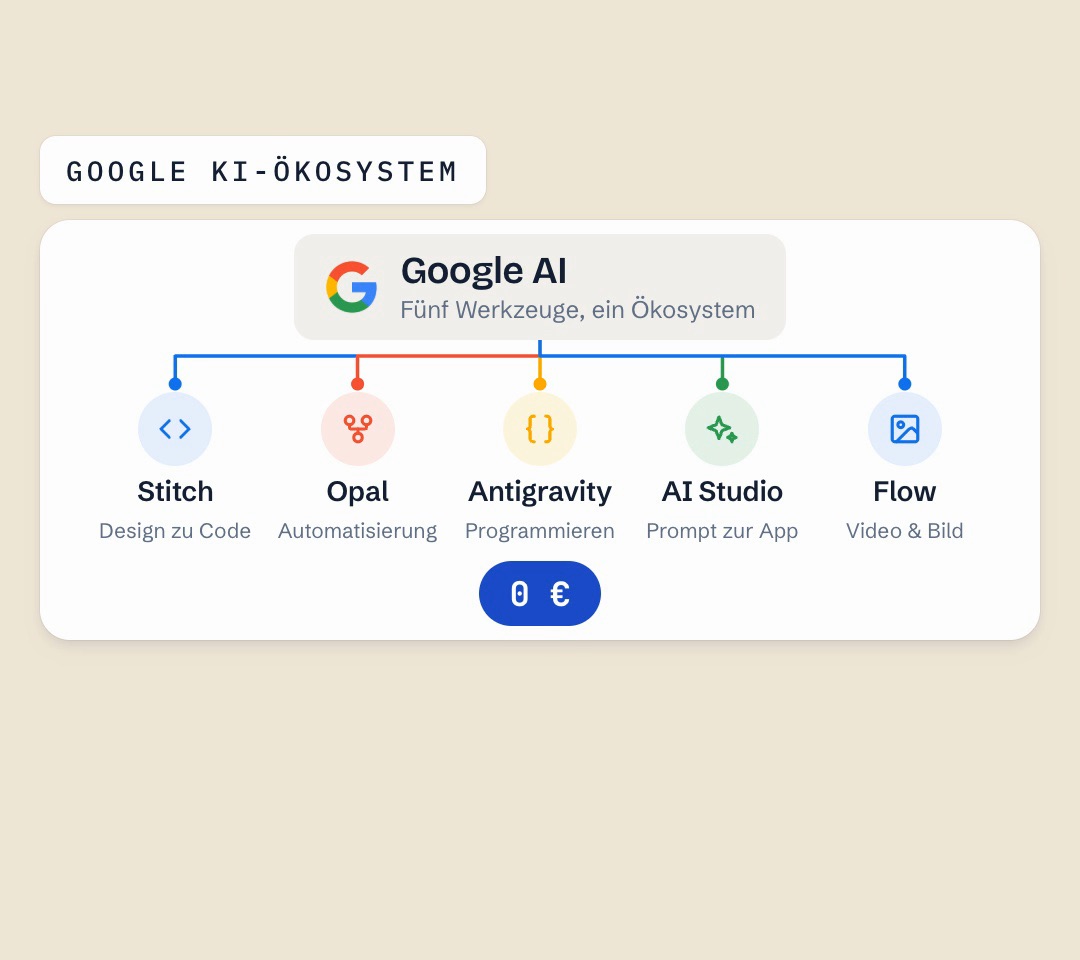Click 'Programmieren' caption
Image resolution: width=1080 pixels, height=960 pixels.
point(540,531)
